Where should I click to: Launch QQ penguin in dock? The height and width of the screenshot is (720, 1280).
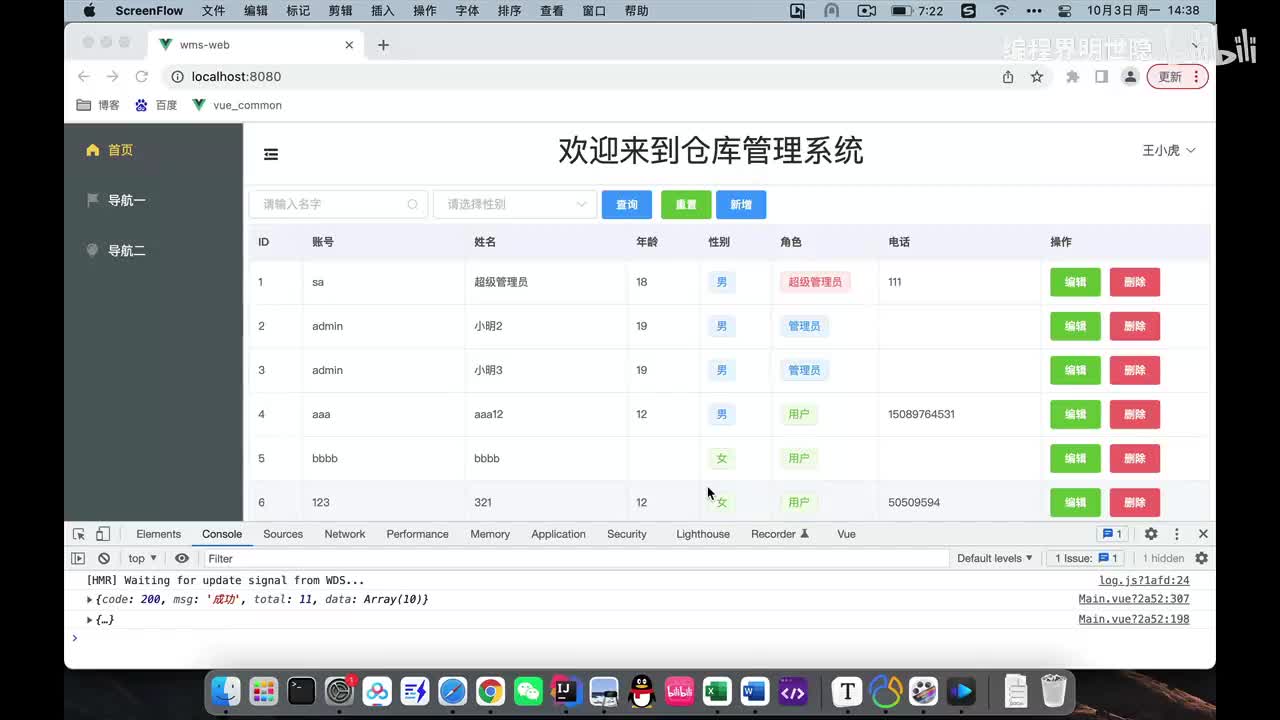click(642, 691)
